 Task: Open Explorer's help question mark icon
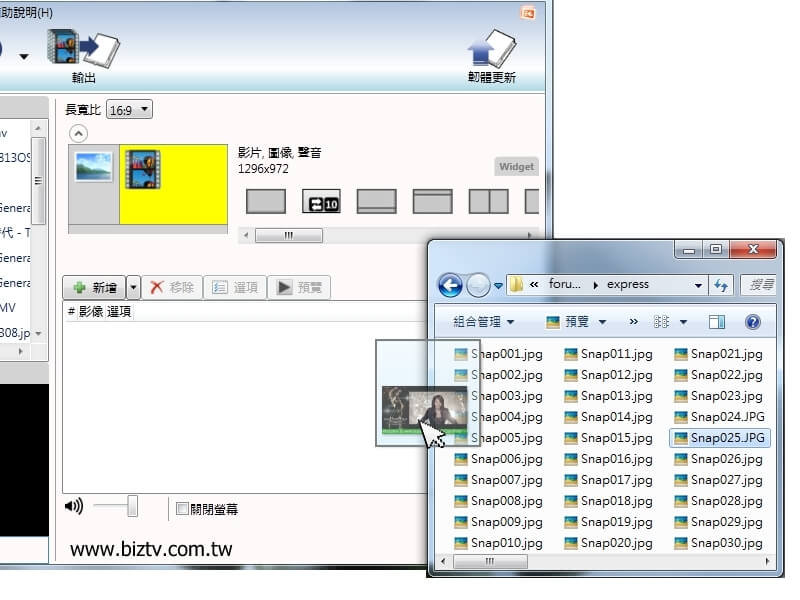pos(753,322)
